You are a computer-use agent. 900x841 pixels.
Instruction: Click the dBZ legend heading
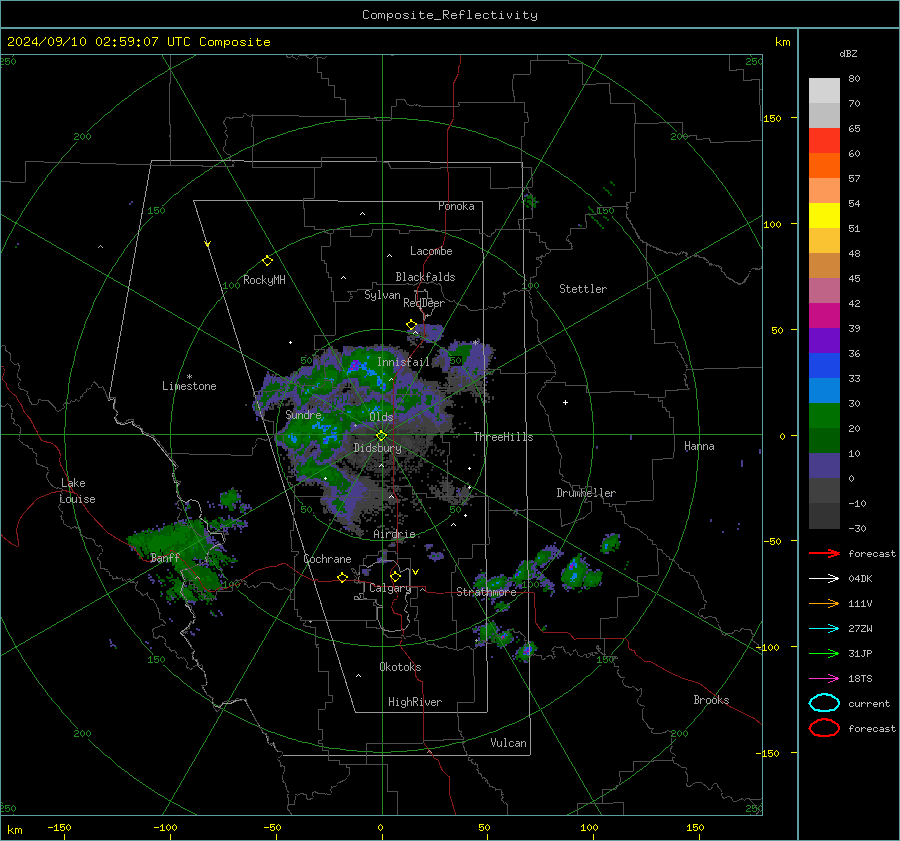[x=848, y=54]
